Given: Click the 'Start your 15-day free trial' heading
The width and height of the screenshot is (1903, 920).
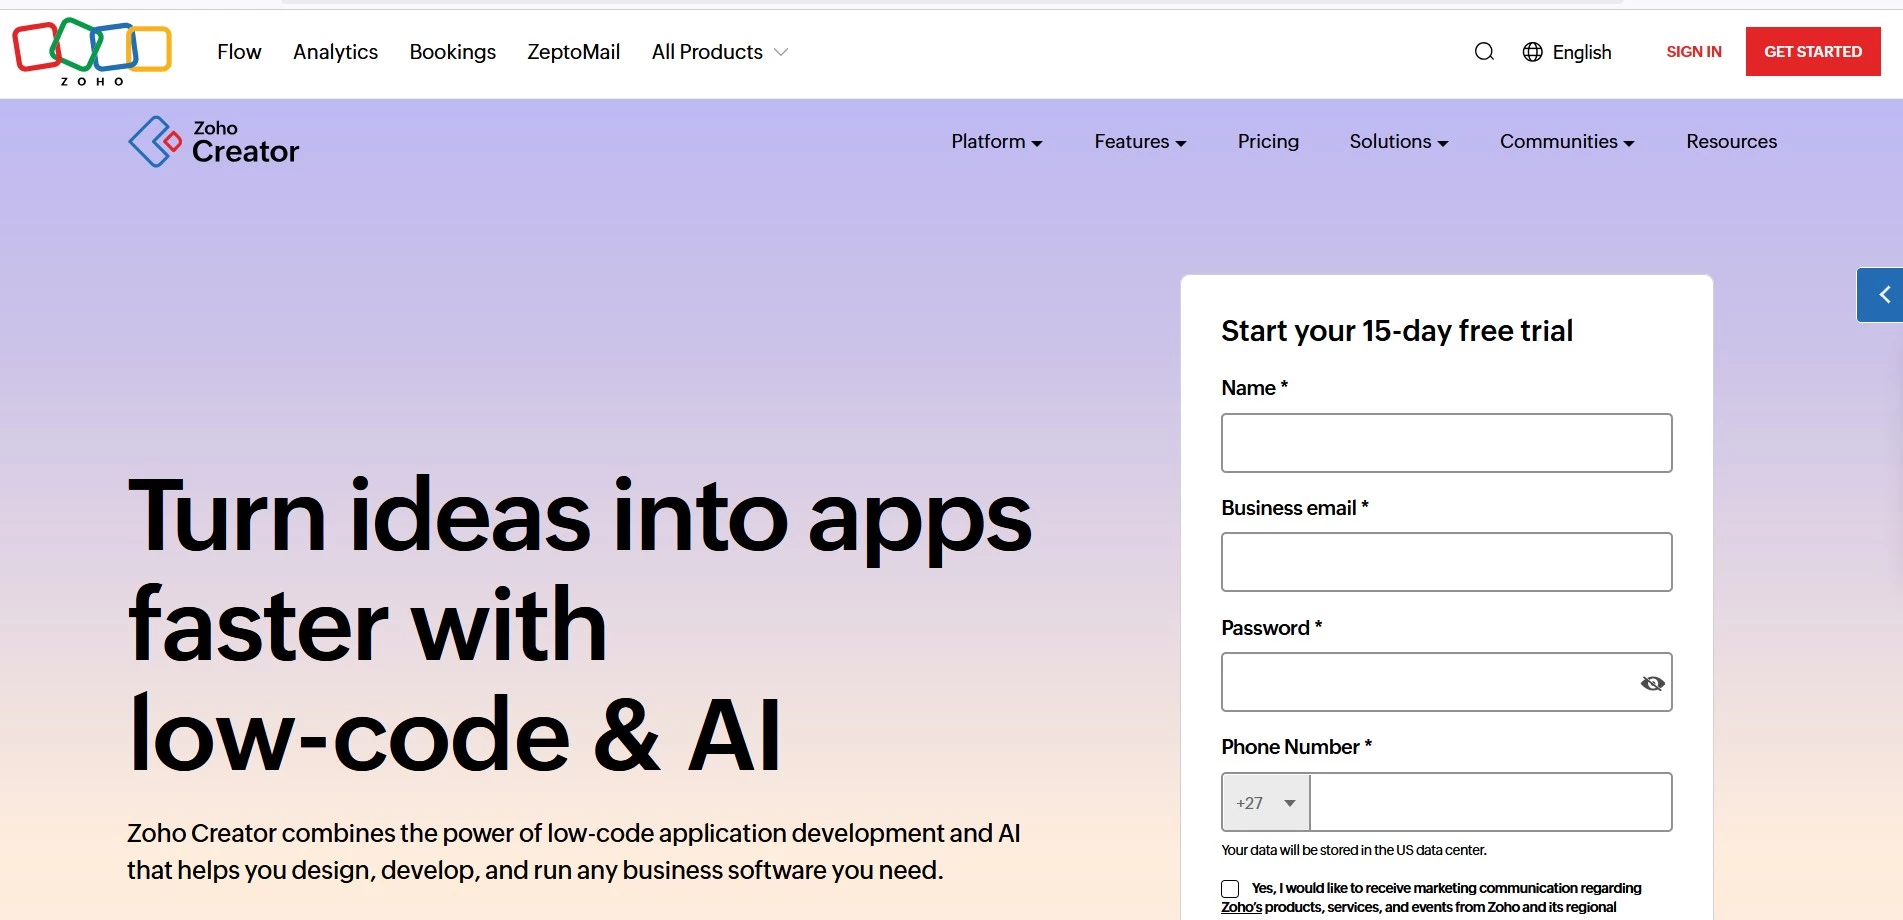Looking at the screenshot, I should [x=1397, y=331].
